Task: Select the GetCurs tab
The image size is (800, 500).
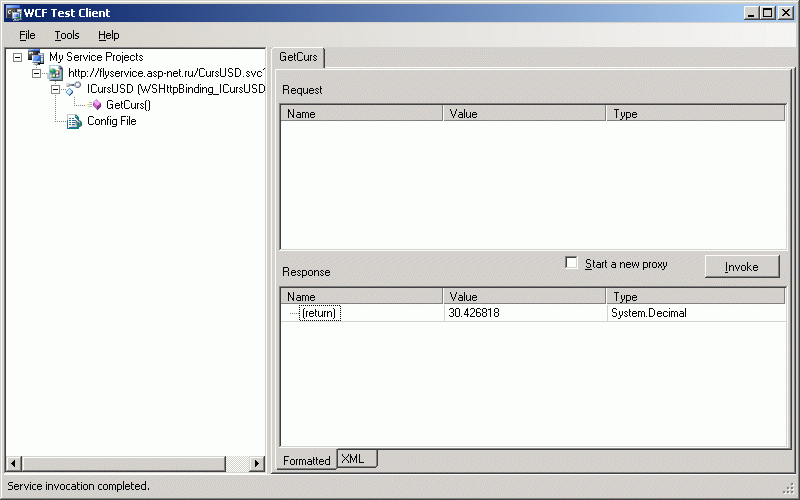Action: (x=298, y=57)
